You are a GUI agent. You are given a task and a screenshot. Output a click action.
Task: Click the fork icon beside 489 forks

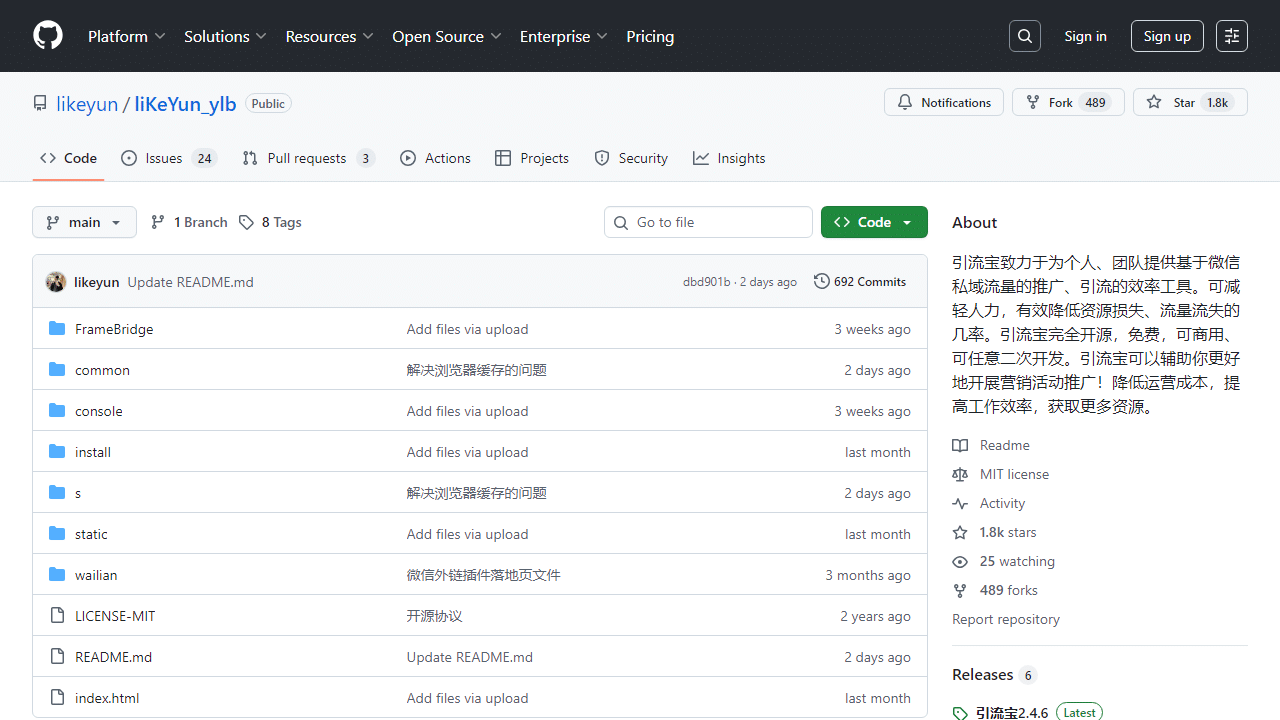pyautogui.click(x=960, y=590)
